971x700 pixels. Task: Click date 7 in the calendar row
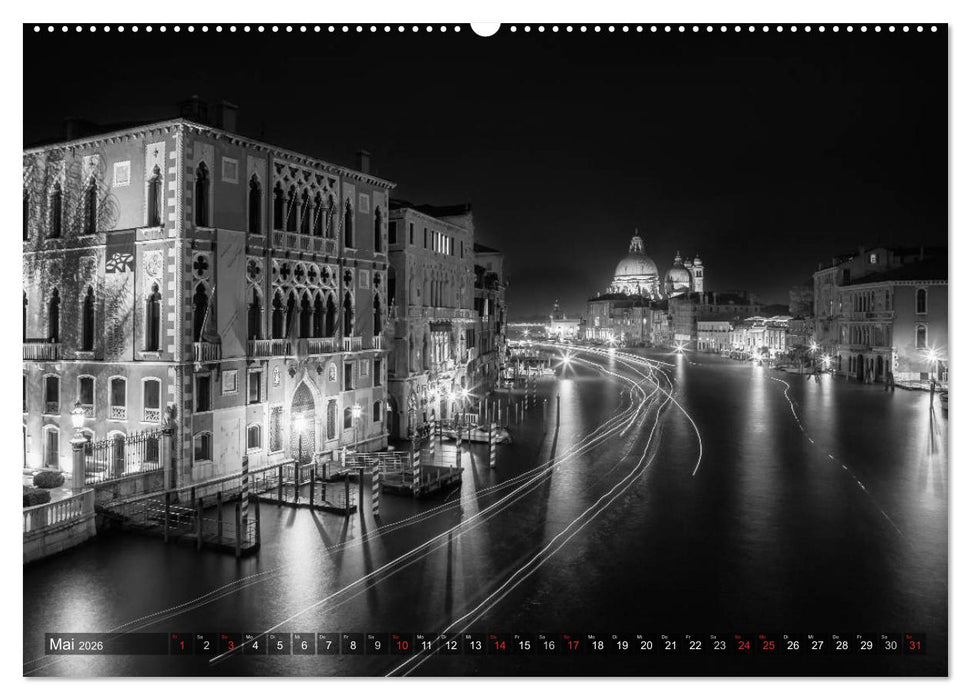[x=327, y=645]
